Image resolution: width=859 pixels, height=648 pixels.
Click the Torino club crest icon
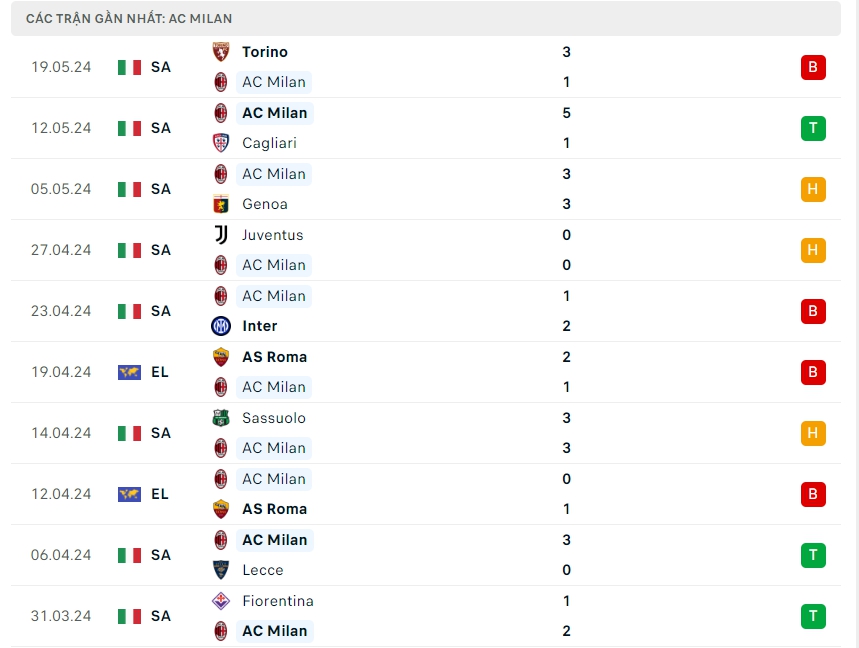point(221,52)
